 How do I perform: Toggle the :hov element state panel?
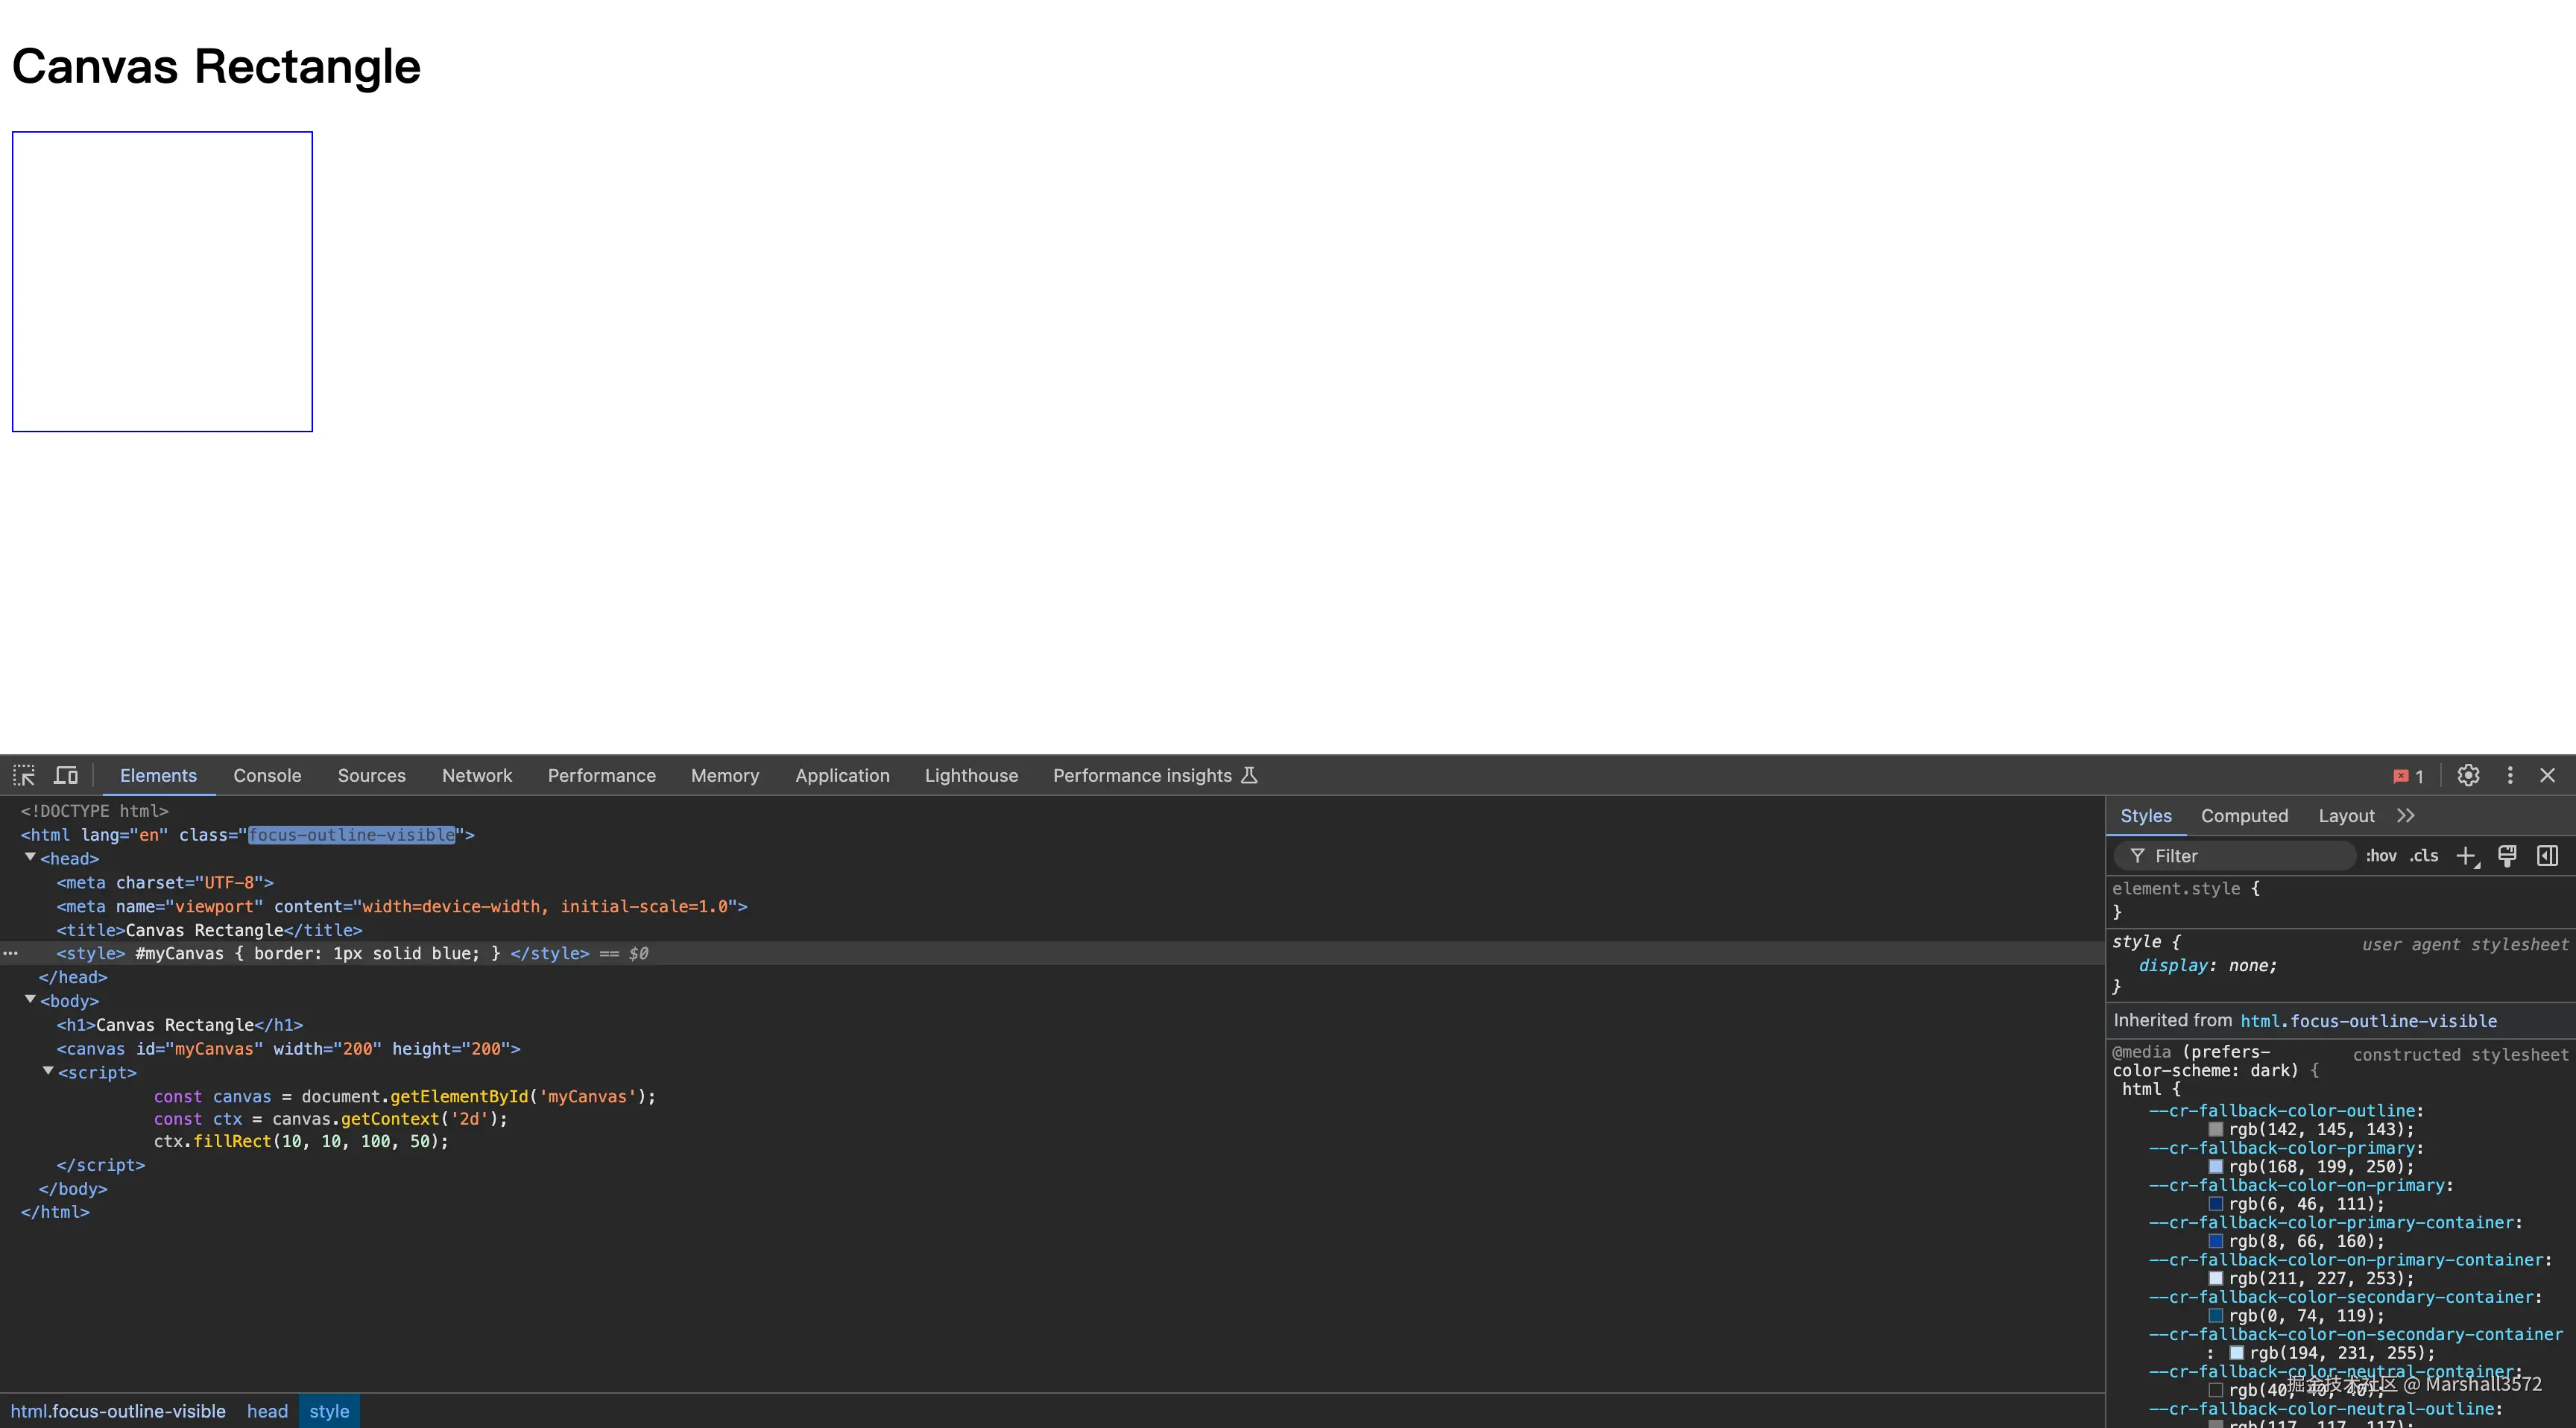(x=2381, y=856)
